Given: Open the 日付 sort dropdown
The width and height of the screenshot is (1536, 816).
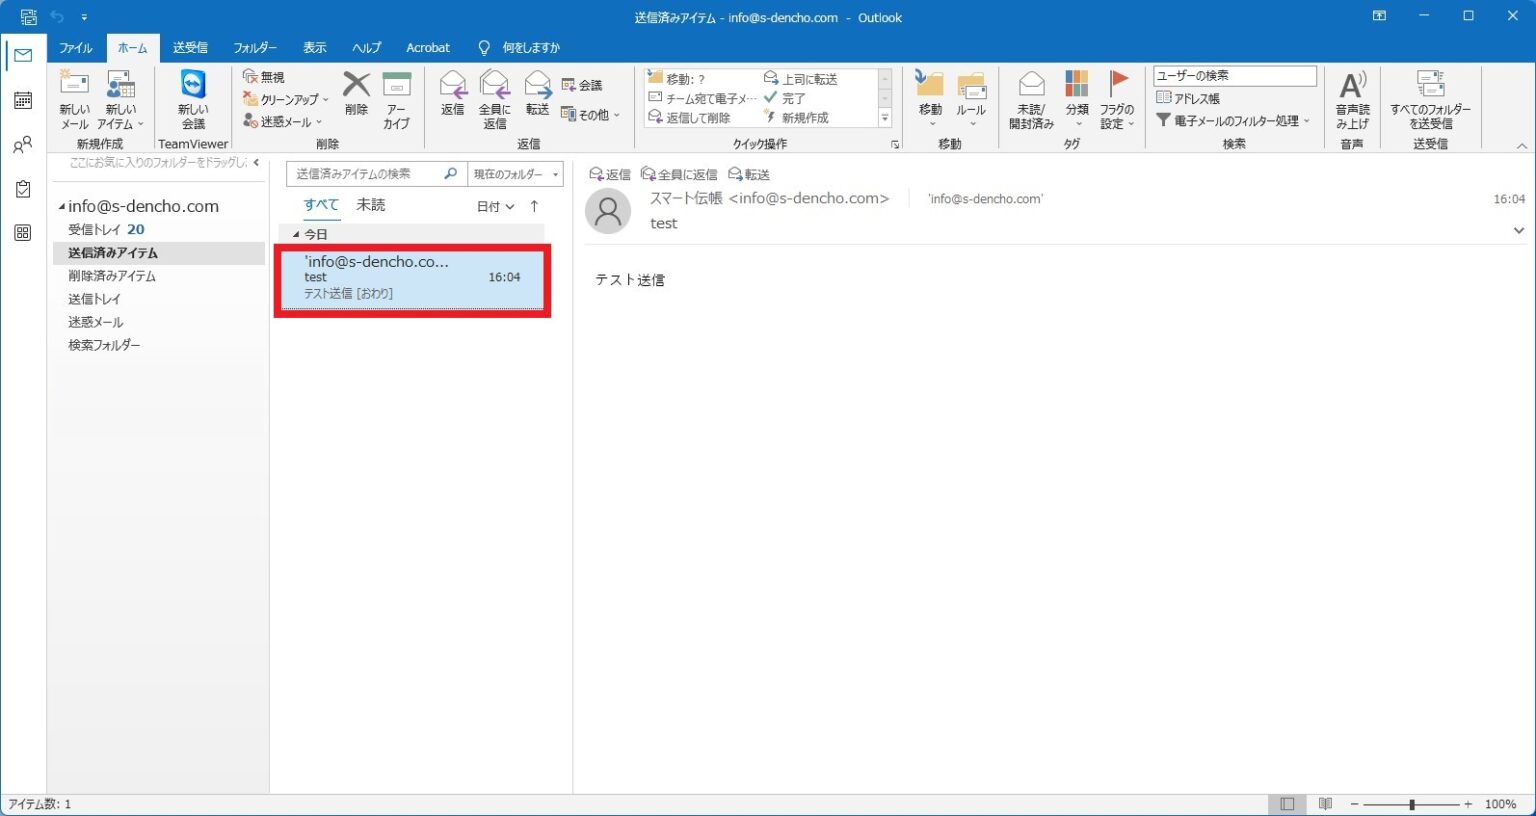Looking at the screenshot, I should (493, 206).
